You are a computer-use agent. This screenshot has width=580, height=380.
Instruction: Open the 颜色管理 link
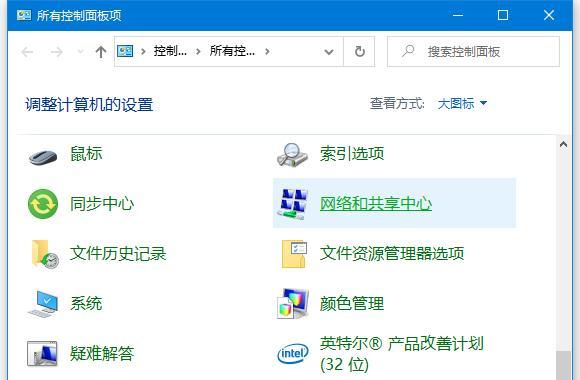(352, 303)
